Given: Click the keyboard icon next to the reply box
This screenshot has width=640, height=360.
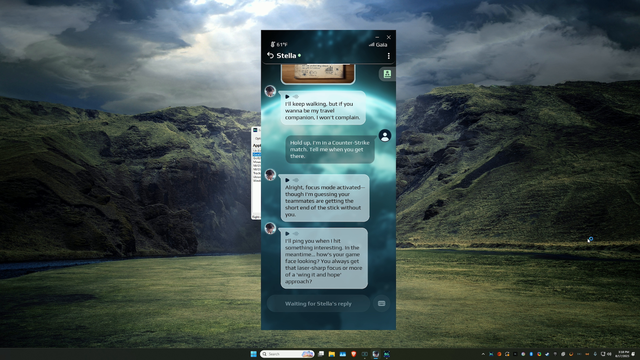Looking at the screenshot, I should point(381,304).
